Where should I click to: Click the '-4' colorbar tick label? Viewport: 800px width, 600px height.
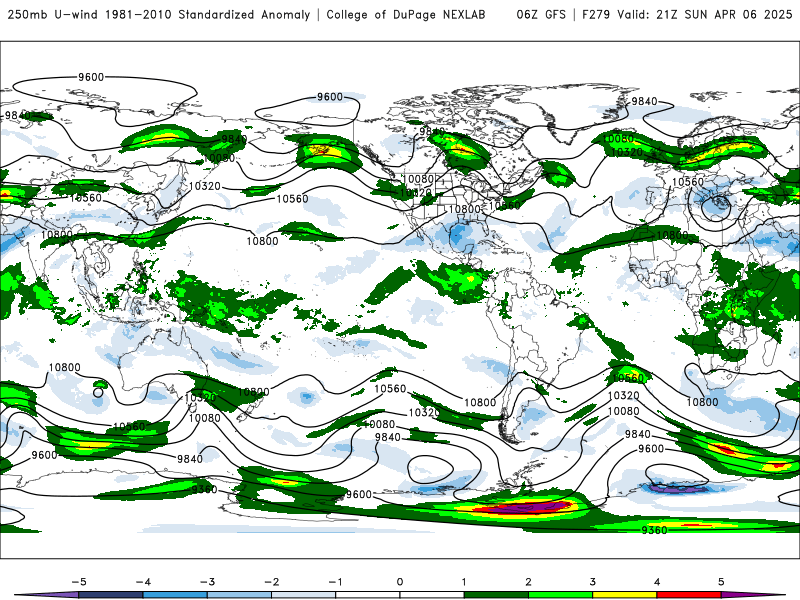143,582
